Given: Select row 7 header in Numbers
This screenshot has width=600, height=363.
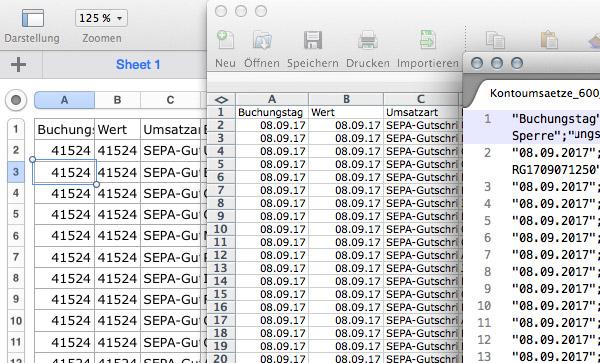Looking at the screenshot, I should pyautogui.click(x=16, y=257).
